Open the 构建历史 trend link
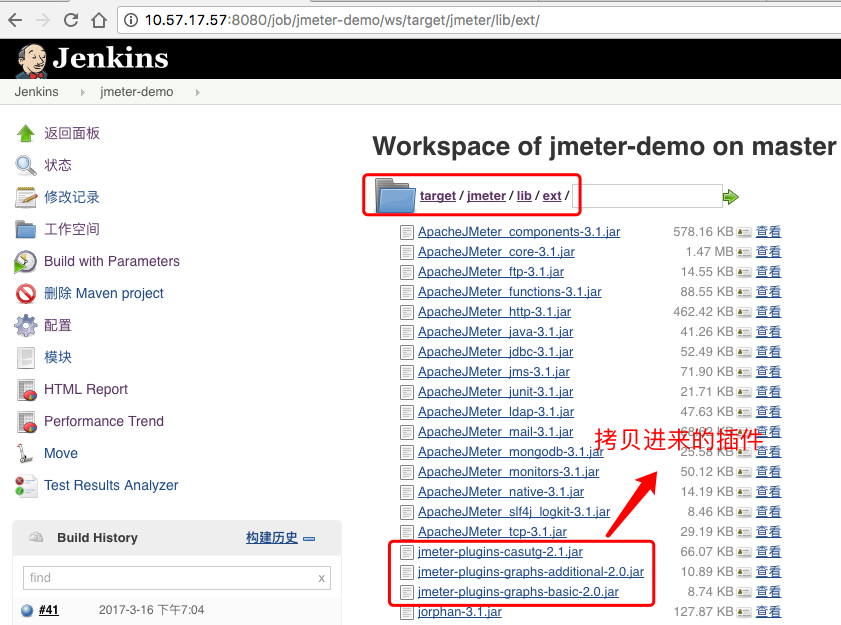The width and height of the screenshot is (841, 625). pyautogui.click(x=271, y=538)
